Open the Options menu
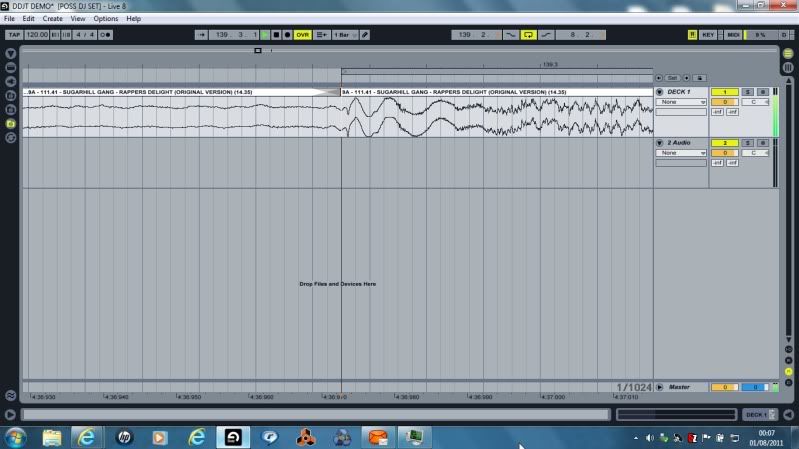The image size is (799, 449). point(106,19)
